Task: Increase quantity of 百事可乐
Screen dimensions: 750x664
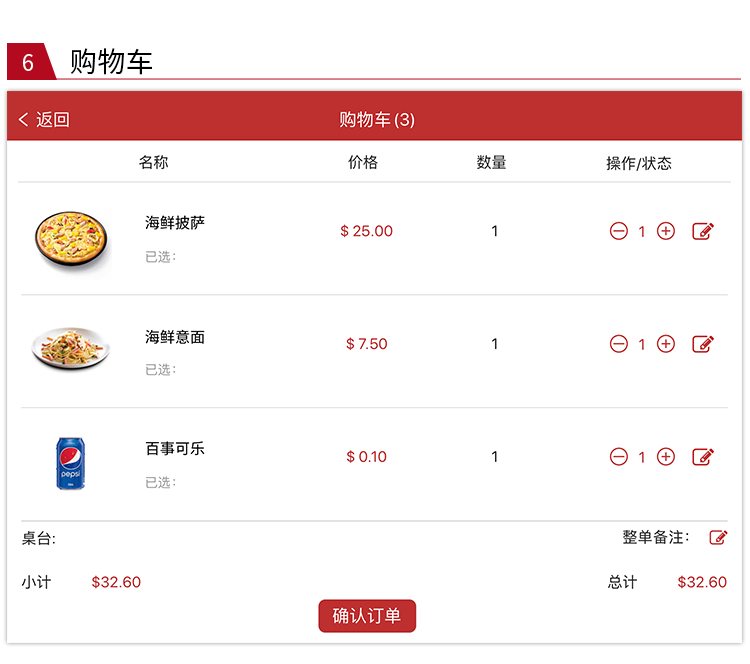Action: click(x=665, y=456)
